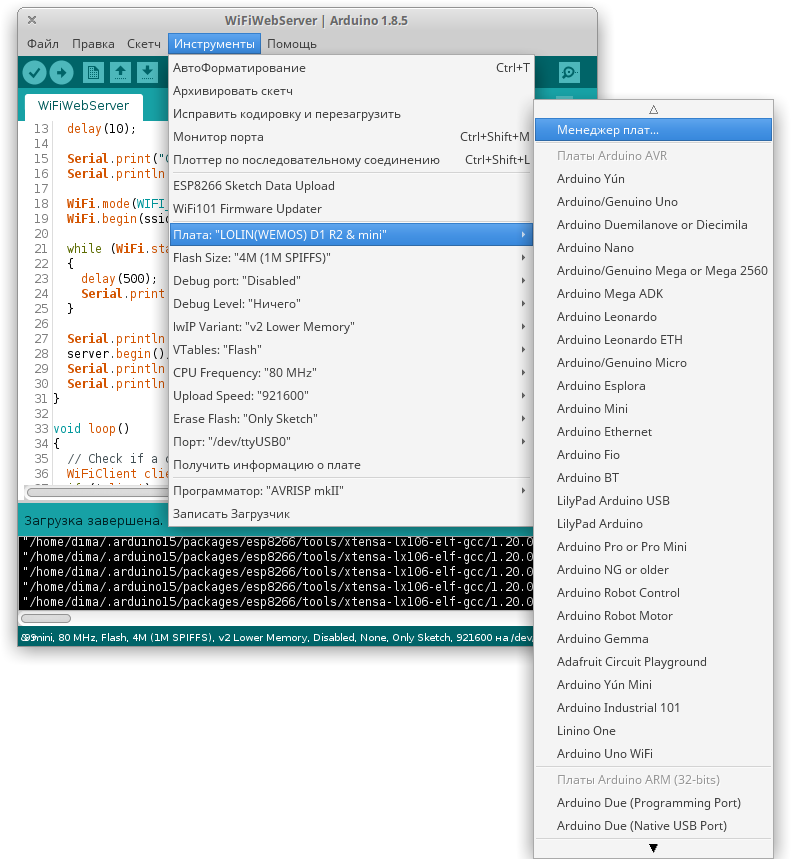
Task: Select board Arduino Due (Programming Port)
Action: (x=653, y=803)
